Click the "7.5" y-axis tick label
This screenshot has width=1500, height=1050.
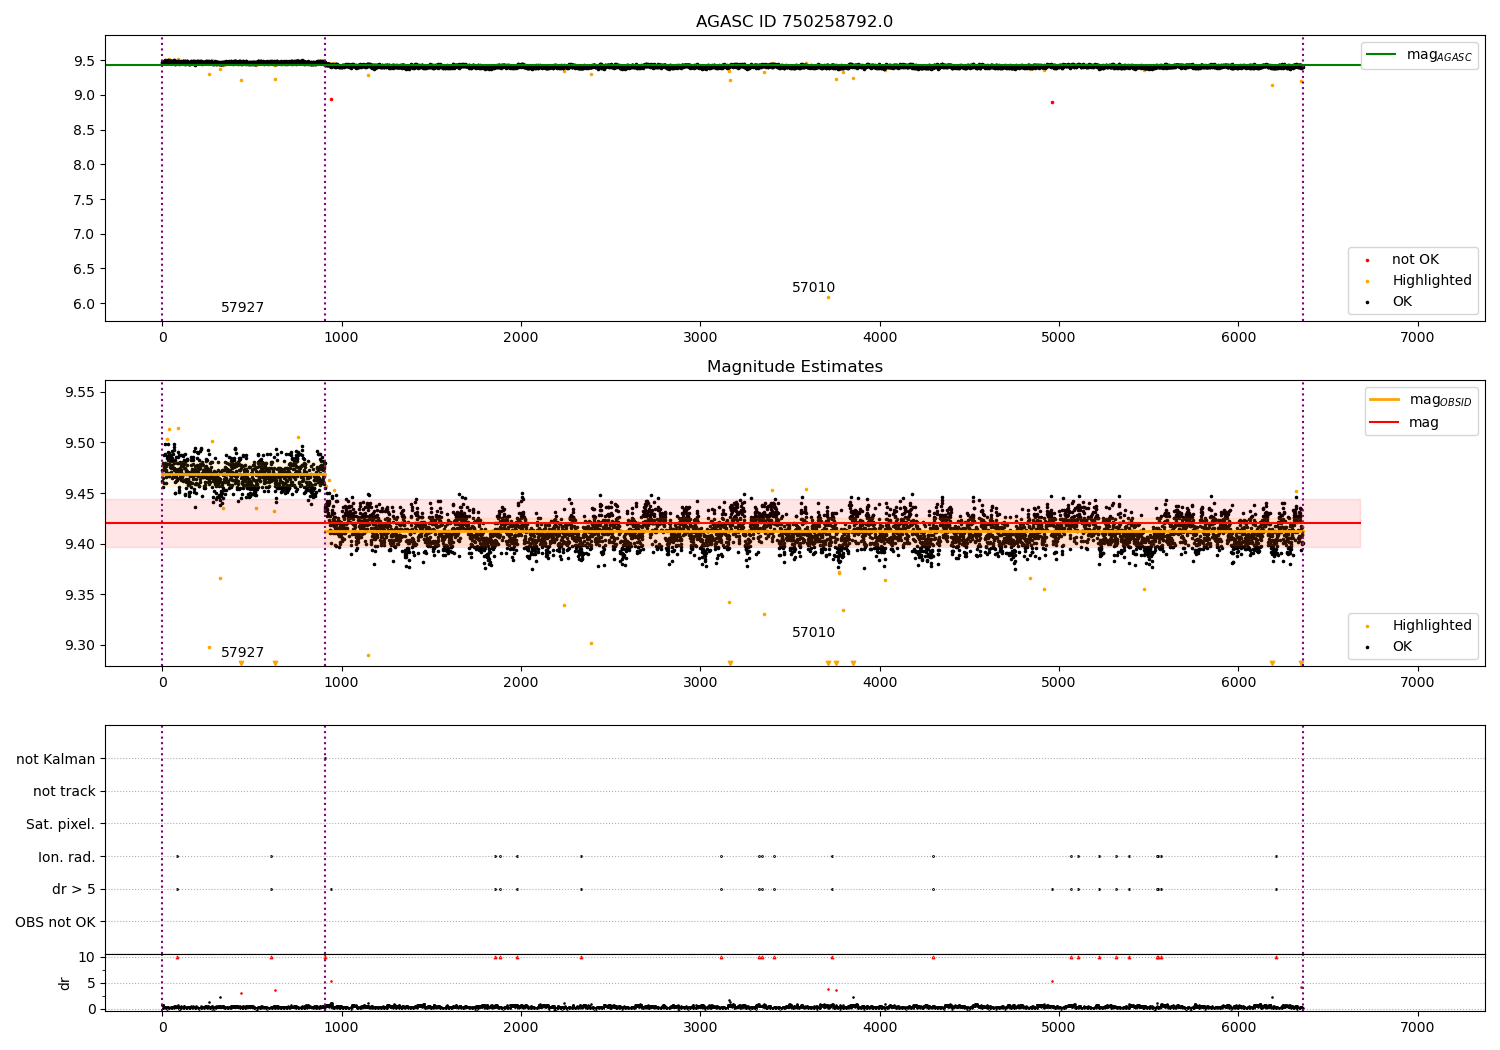pyautogui.click(x=84, y=200)
